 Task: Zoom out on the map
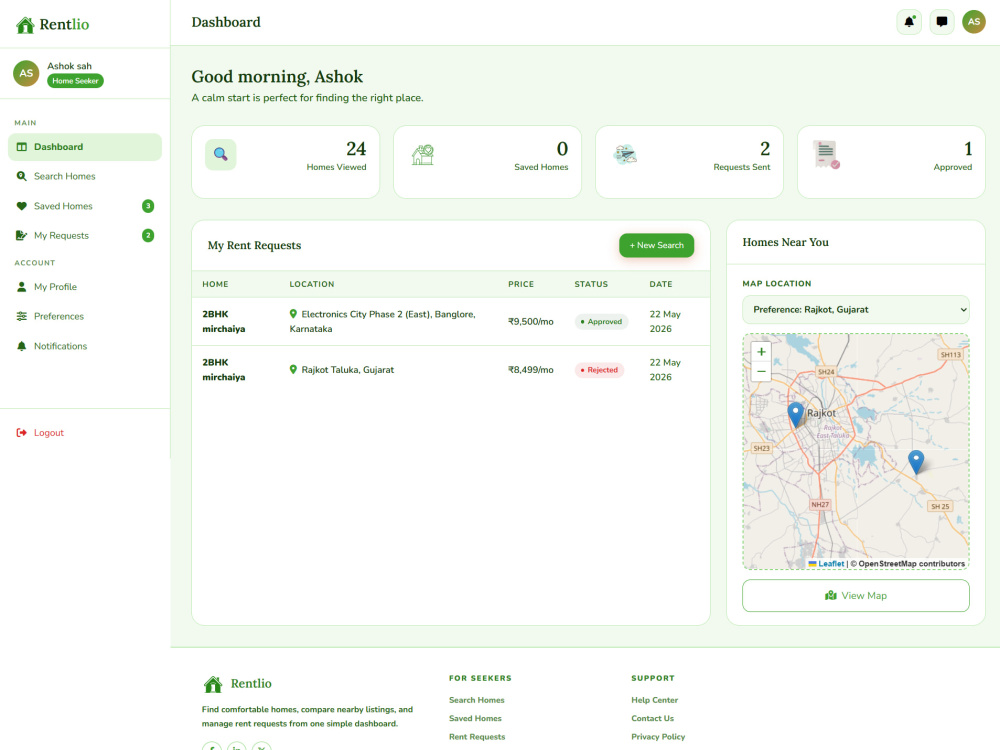pos(761,372)
